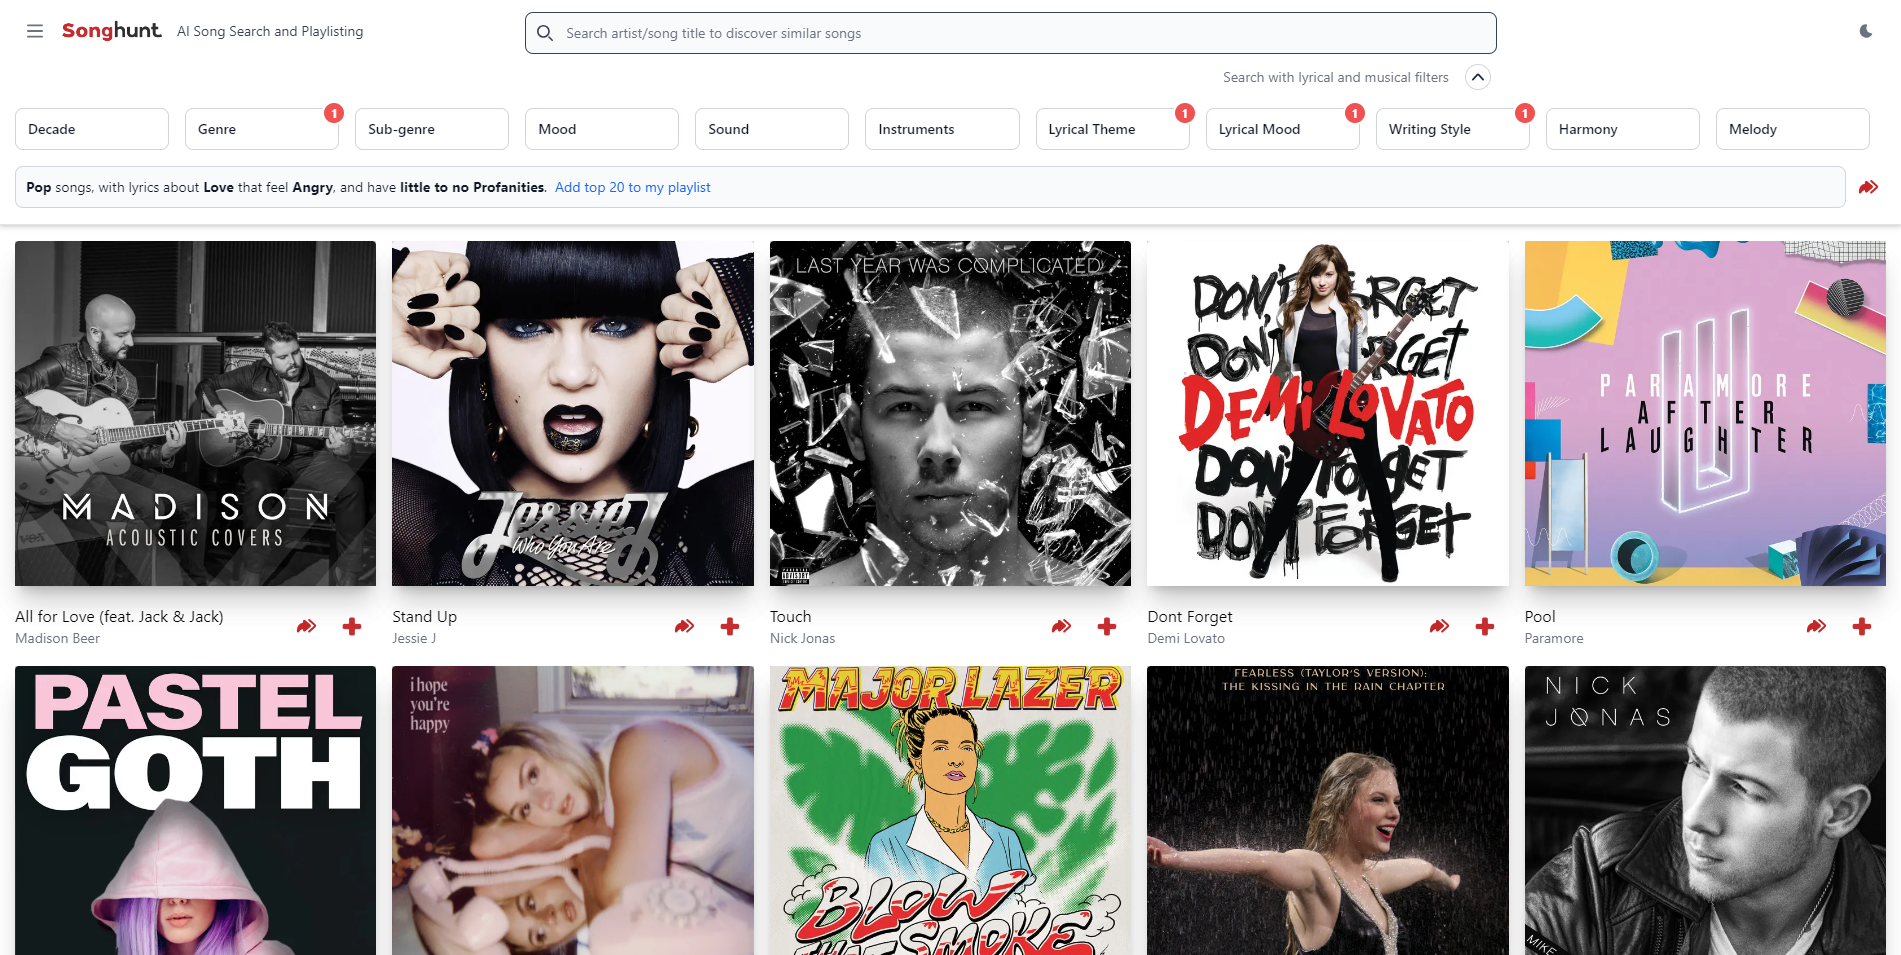Share 'Touch' by Nick Jonas
Screen dimensions: 1901x955
1061,626
